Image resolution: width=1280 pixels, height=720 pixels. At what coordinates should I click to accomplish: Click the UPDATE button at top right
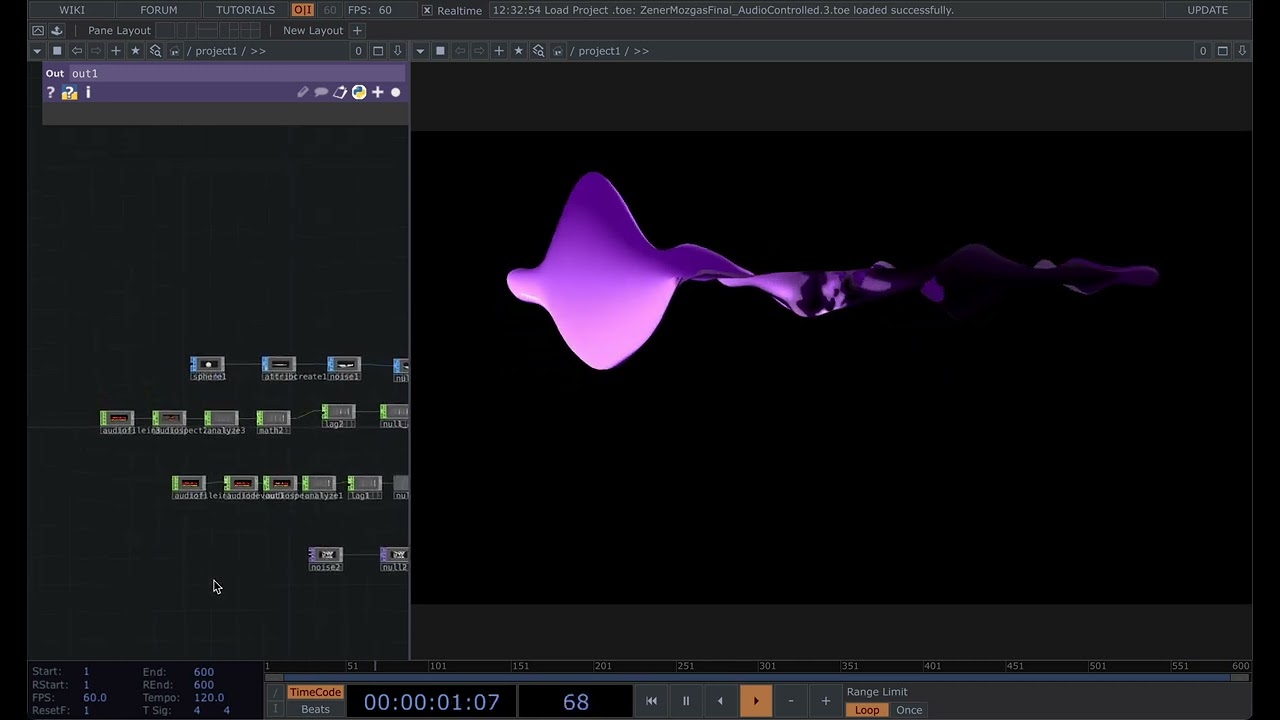(1207, 10)
